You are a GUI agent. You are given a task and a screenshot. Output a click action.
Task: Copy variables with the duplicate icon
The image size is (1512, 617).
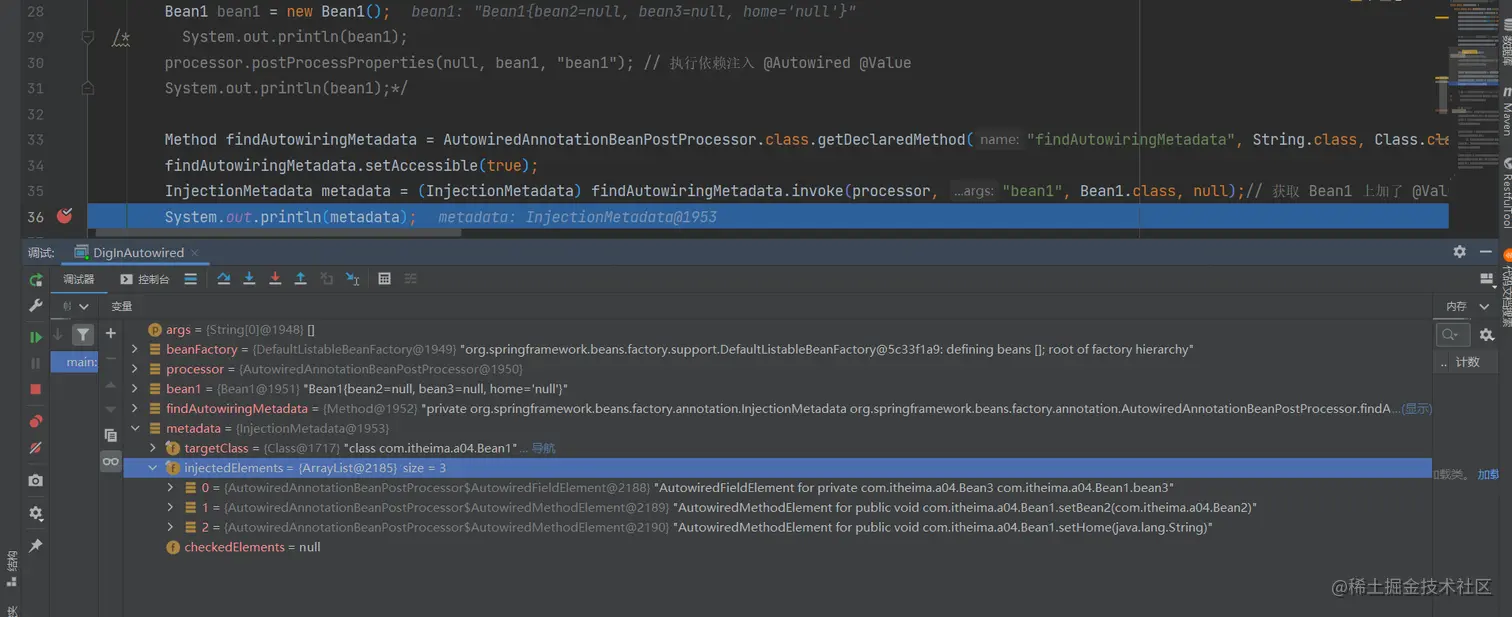111,435
